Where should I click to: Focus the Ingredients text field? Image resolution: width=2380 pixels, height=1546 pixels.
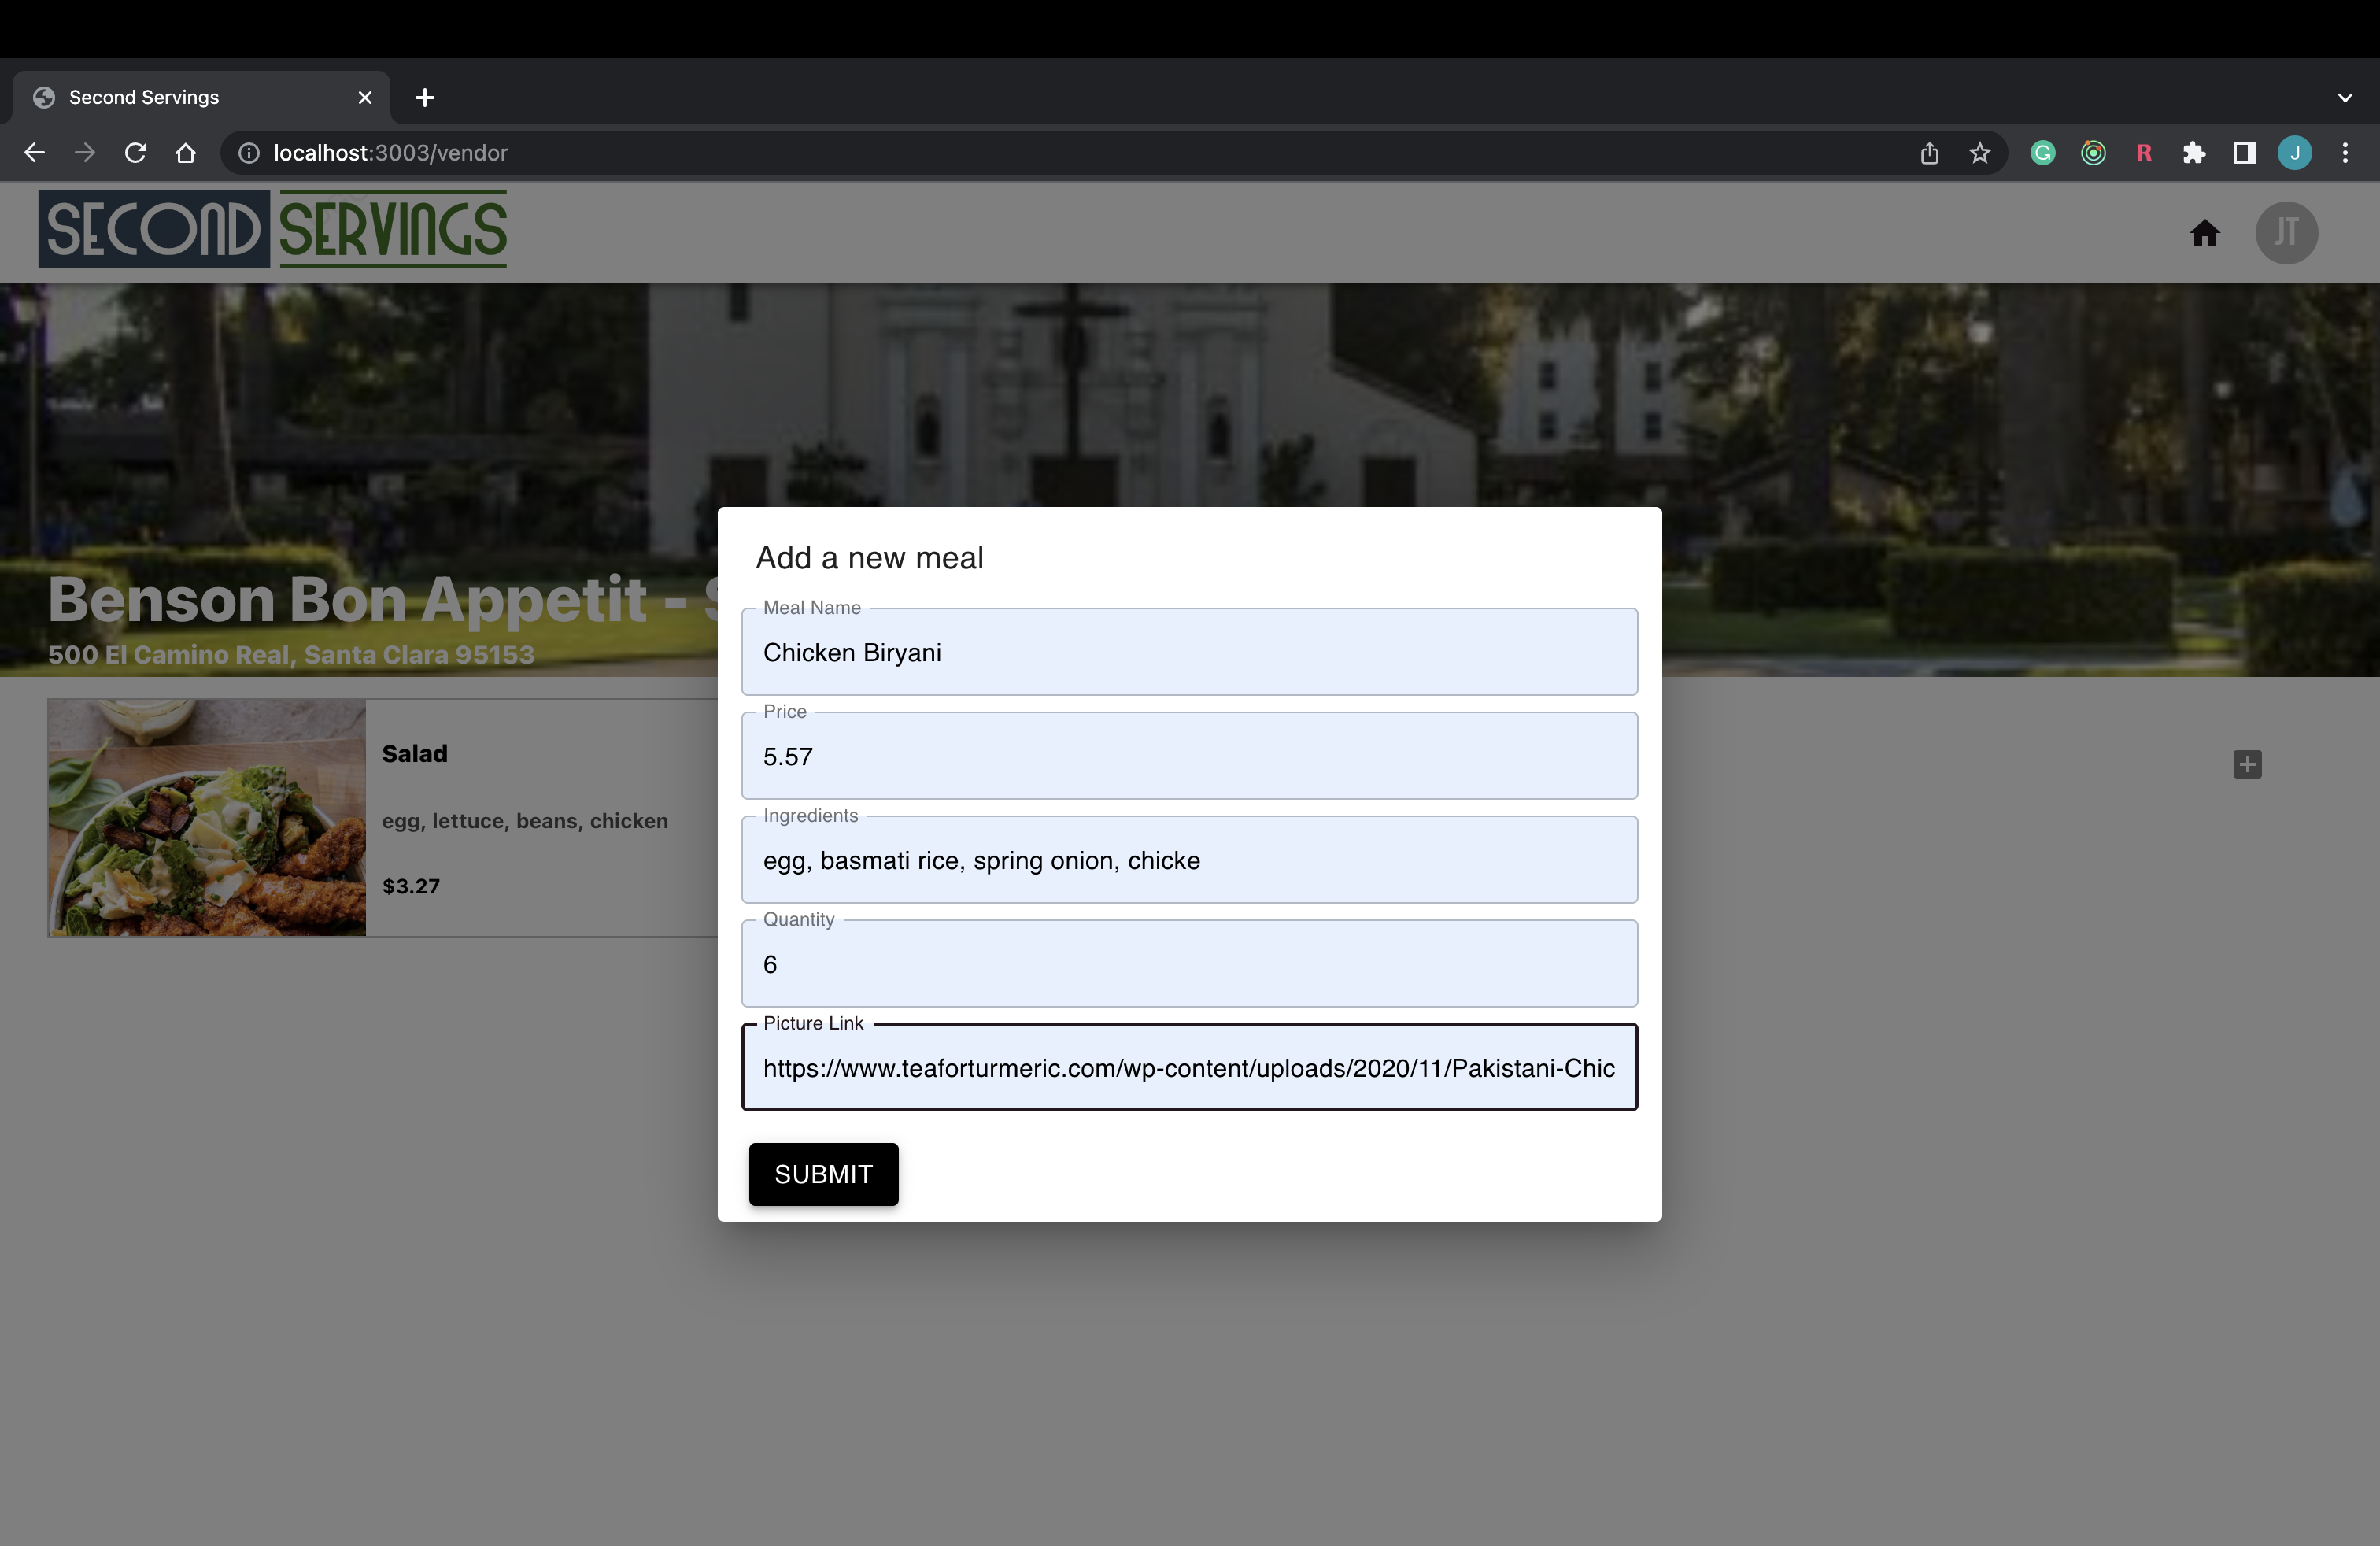point(1188,861)
